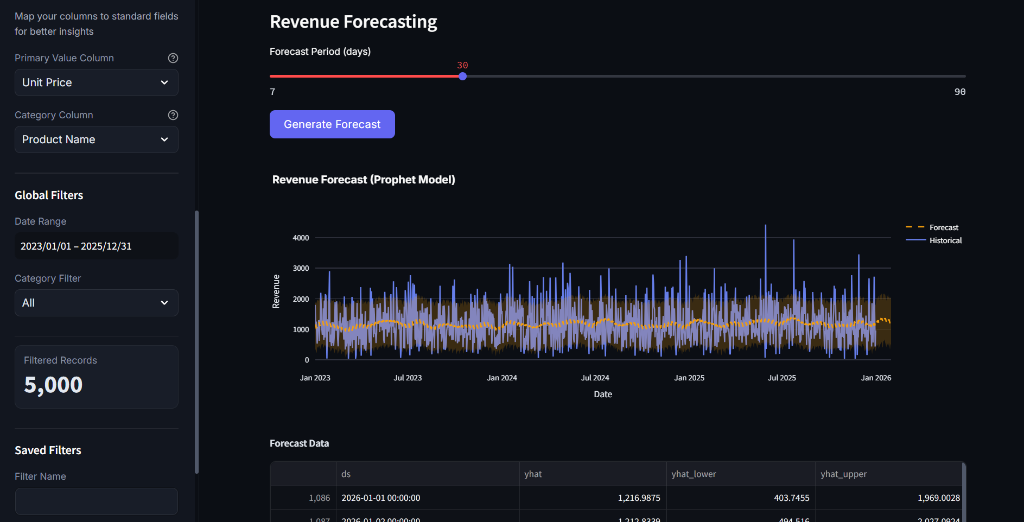Click the yhat_lower column header
Viewport: 1024px width, 522px height.
[x=741, y=474]
